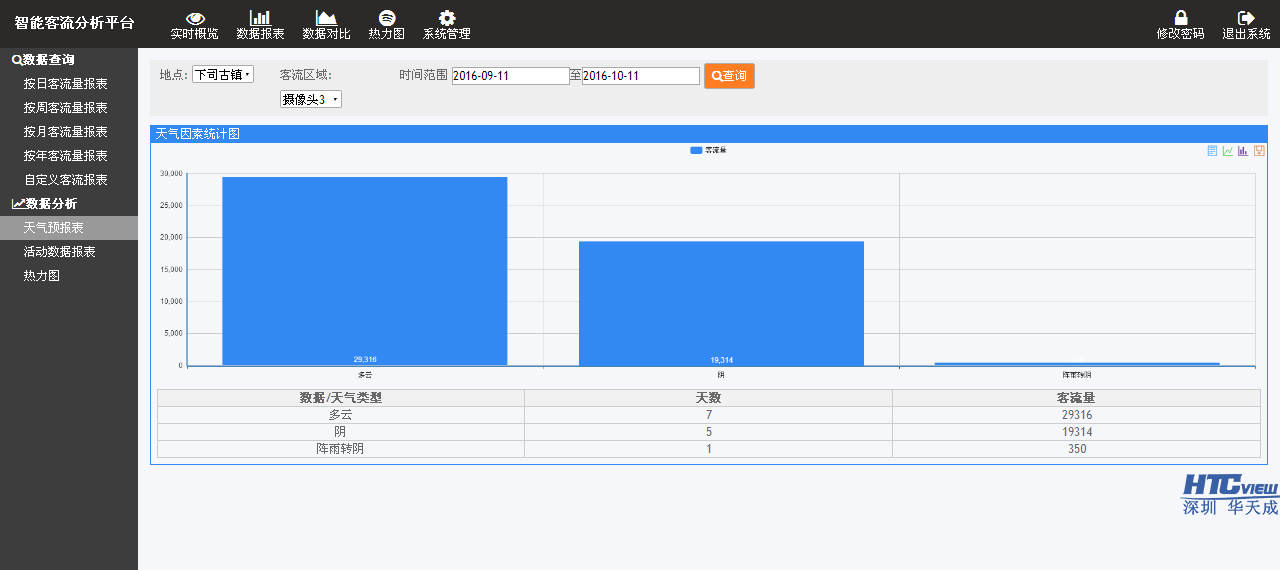Switch chart to bar view
This screenshot has height=570, width=1280.
pos(1243,151)
